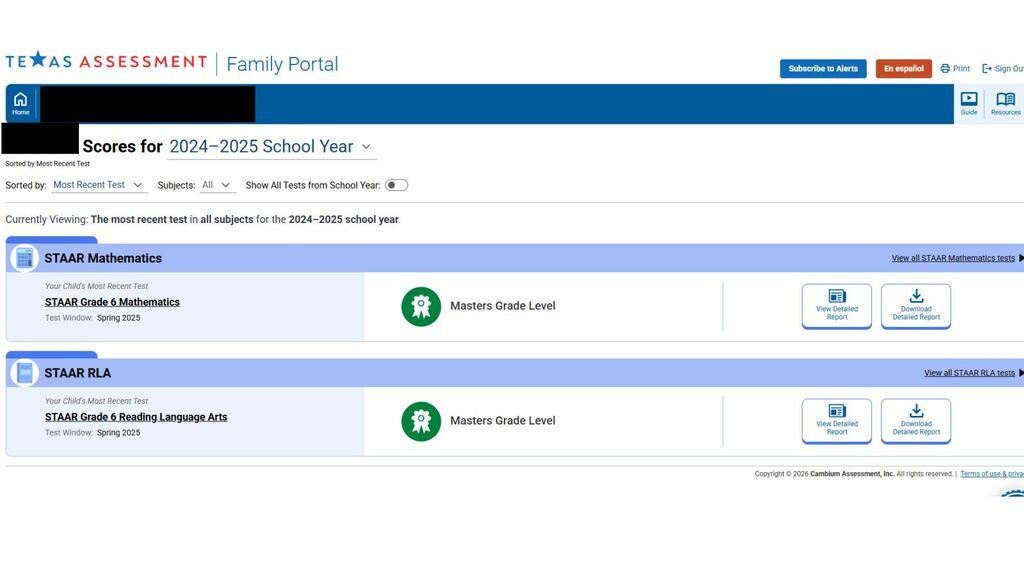Screen dimensions: 1024x576
Task: Toggle Show All Tests from School Year
Action: point(396,185)
